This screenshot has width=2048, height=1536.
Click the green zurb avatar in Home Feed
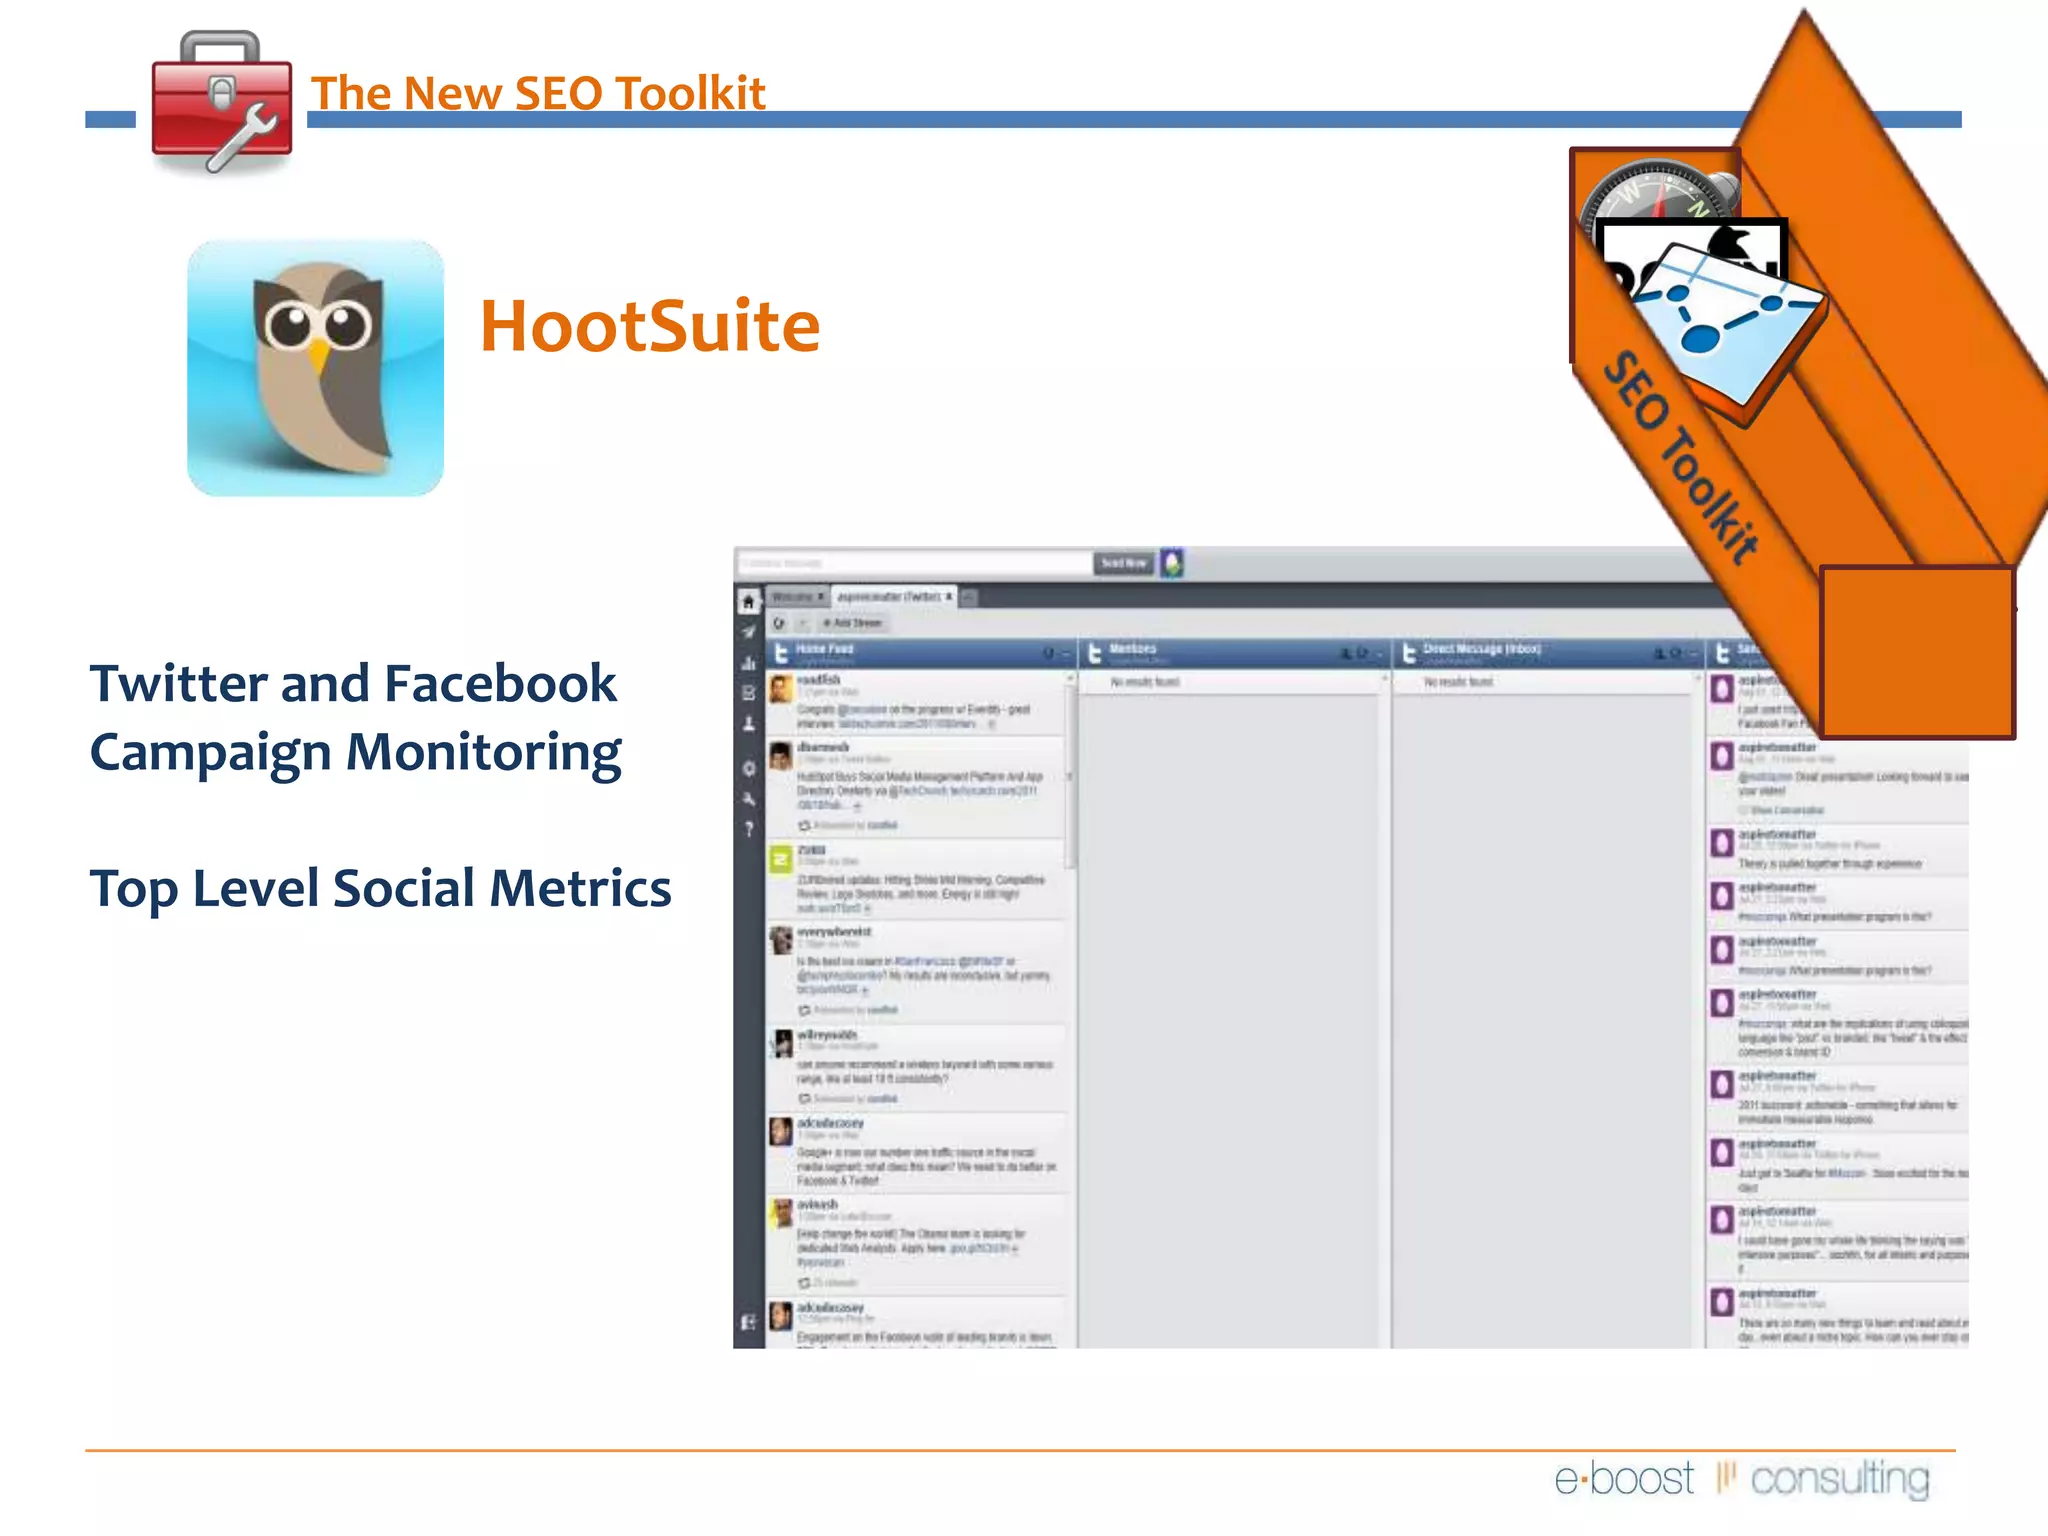click(x=781, y=859)
